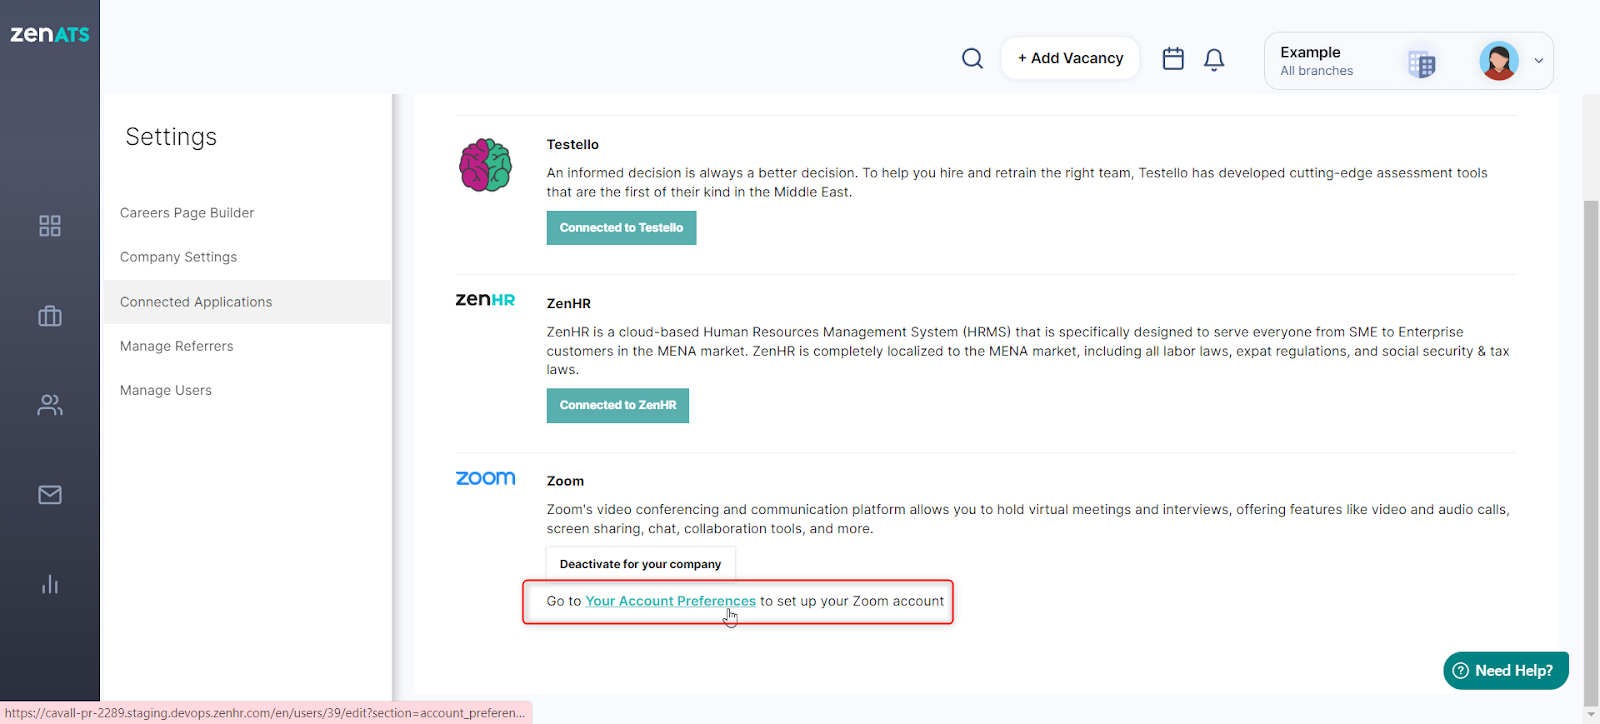
Task: Open the calendar icon in header
Action: click(x=1173, y=59)
